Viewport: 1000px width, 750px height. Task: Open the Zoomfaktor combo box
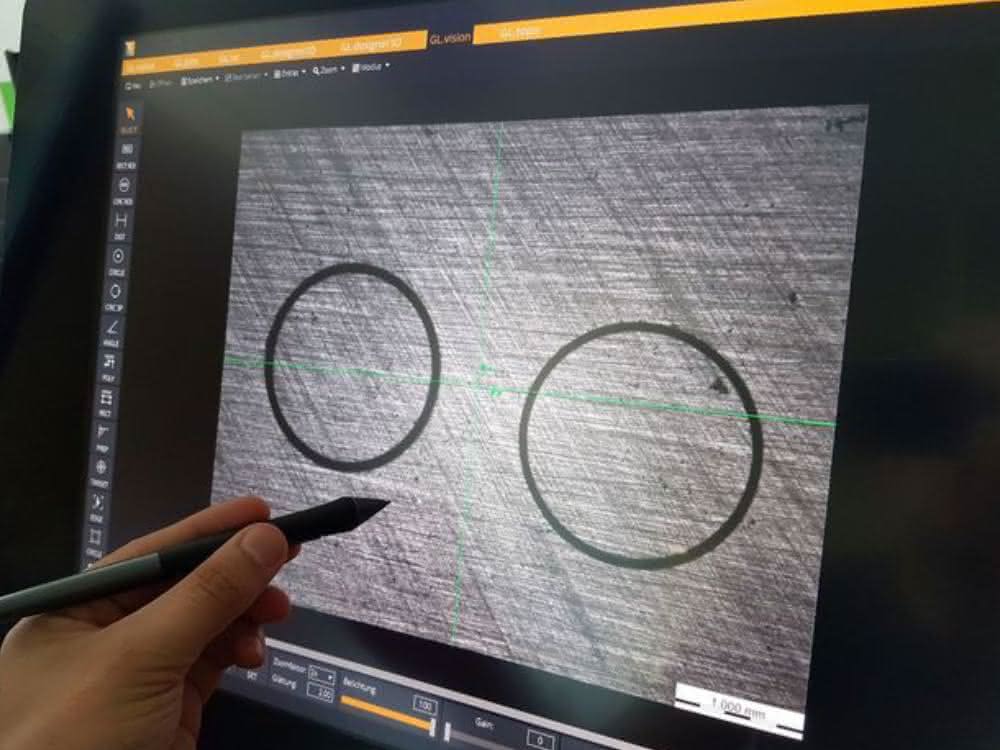click(321, 675)
